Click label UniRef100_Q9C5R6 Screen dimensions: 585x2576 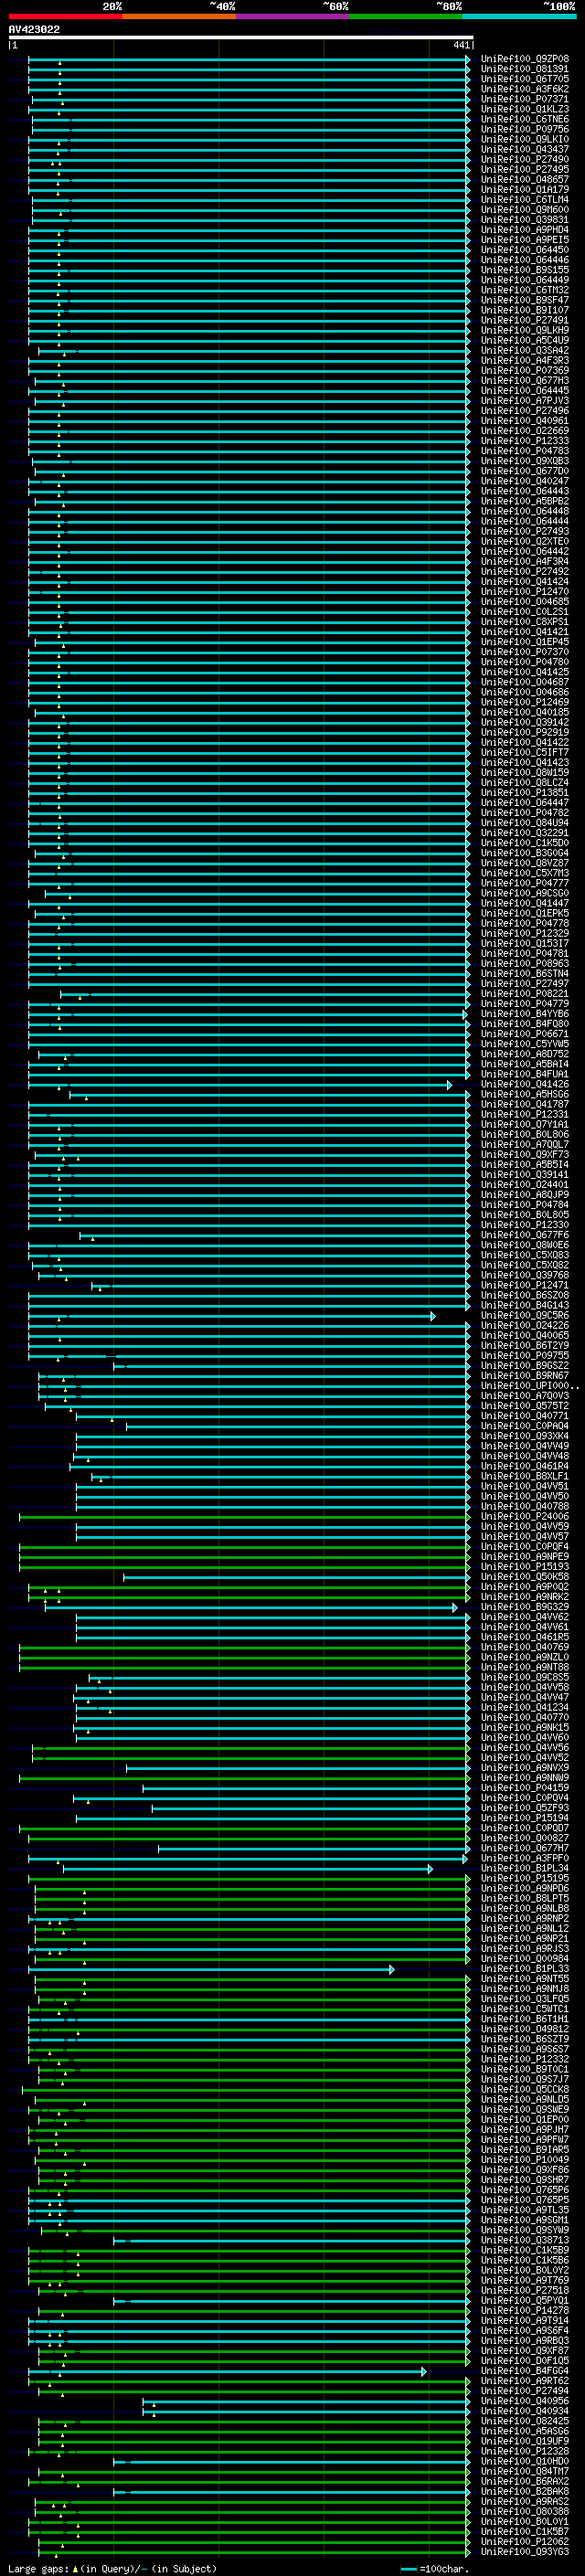click(x=525, y=1315)
